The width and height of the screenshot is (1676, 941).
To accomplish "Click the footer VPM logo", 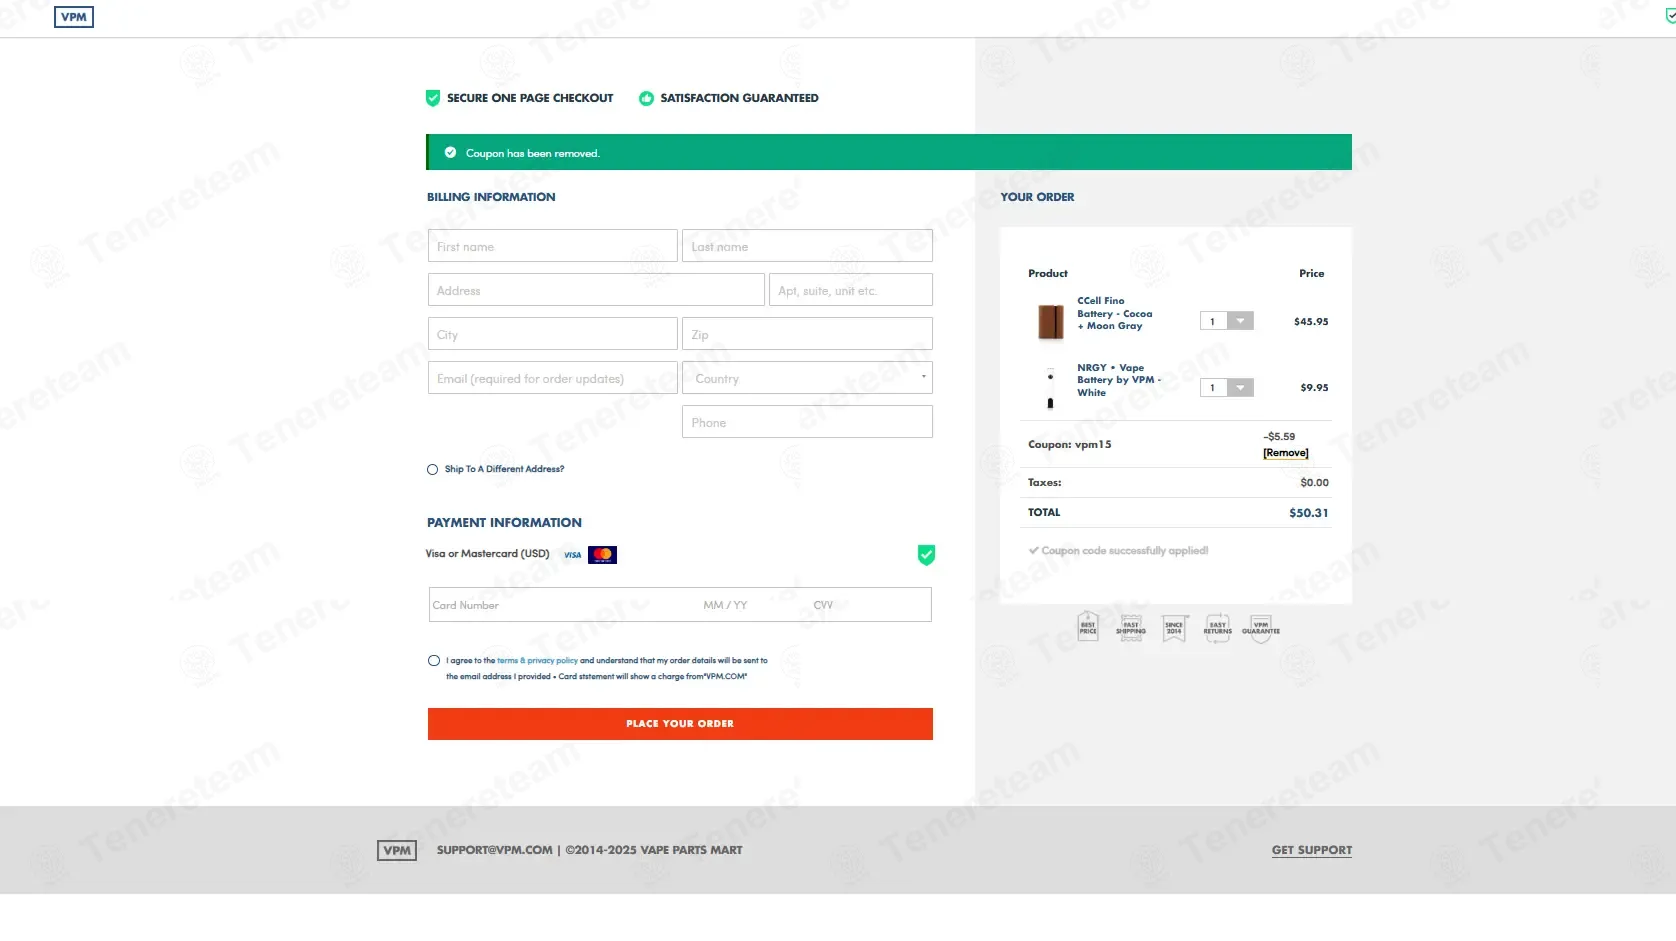I will pos(396,850).
